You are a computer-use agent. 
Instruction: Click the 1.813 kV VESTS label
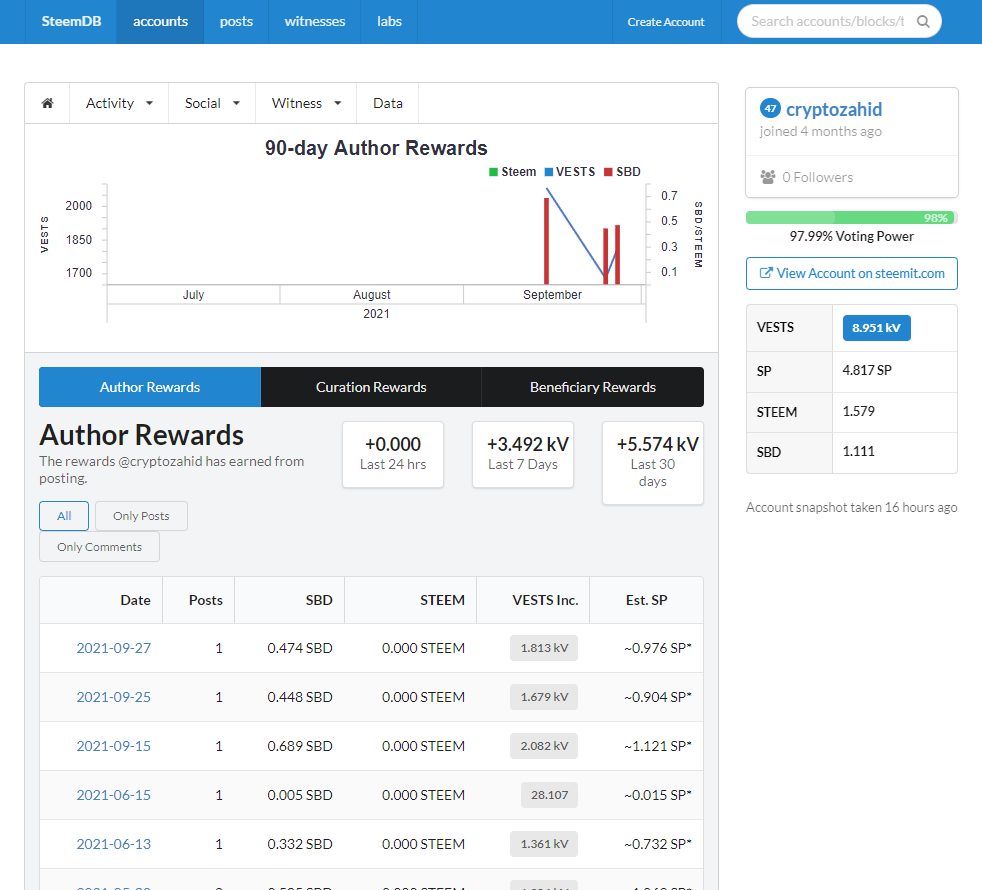tap(544, 648)
